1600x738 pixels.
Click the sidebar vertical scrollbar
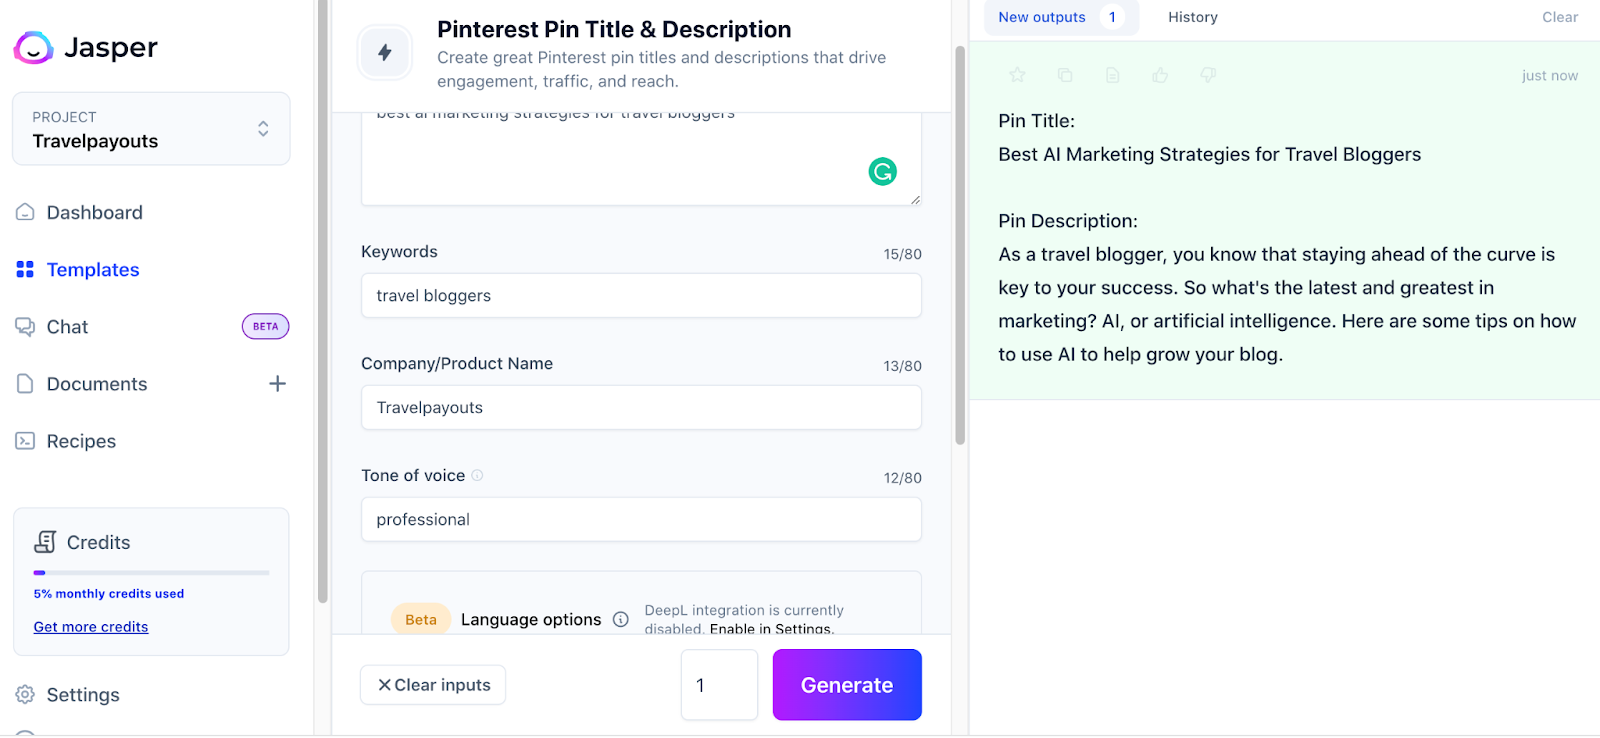click(x=322, y=300)
